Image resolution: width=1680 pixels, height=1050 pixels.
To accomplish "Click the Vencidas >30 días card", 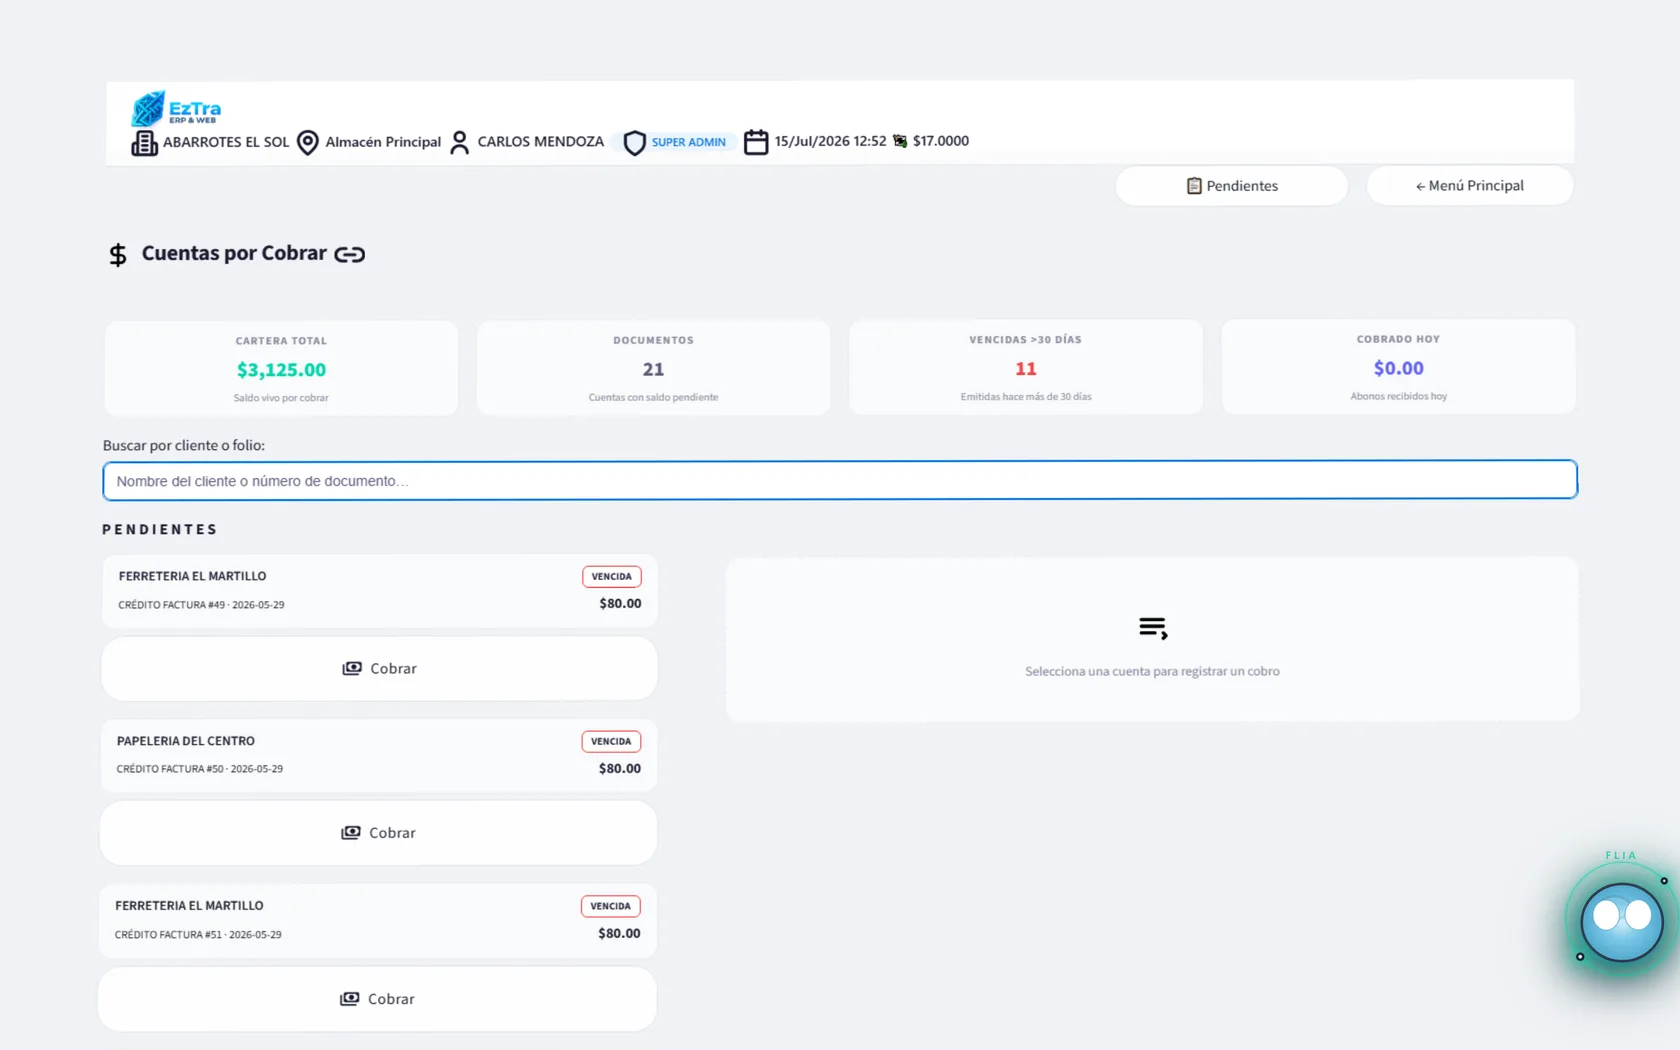I will pyautogui.click(x=1026, y=367).
